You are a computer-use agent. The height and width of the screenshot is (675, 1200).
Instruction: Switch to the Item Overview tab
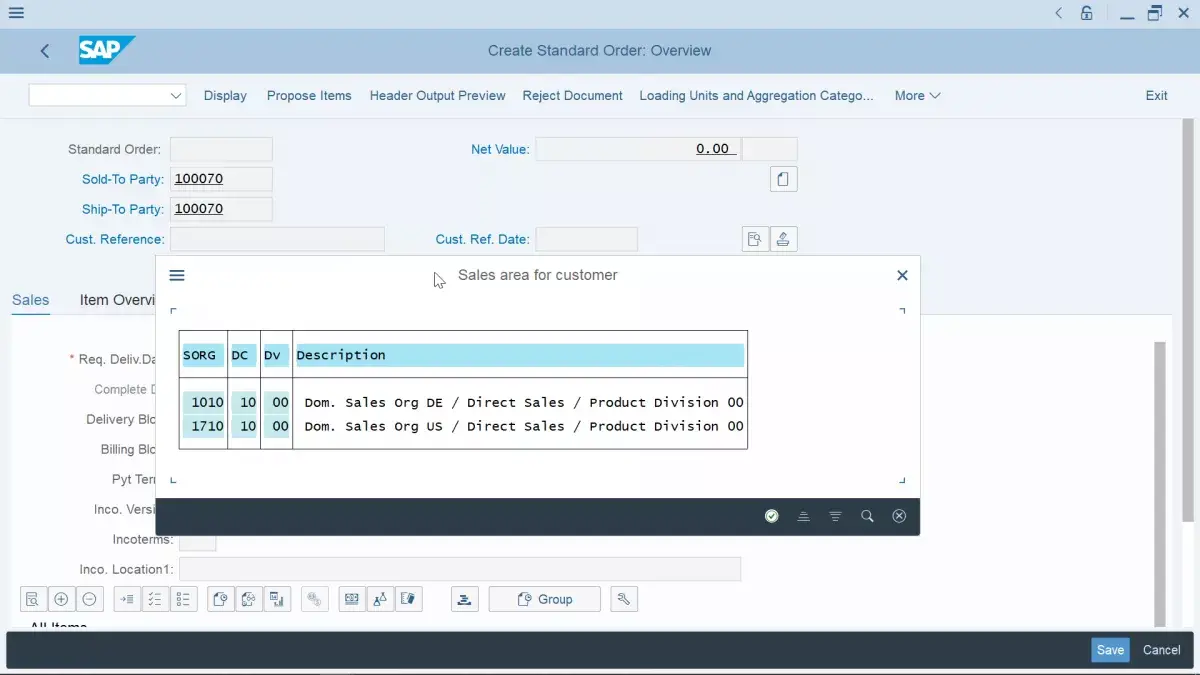(x=117, y=300)
